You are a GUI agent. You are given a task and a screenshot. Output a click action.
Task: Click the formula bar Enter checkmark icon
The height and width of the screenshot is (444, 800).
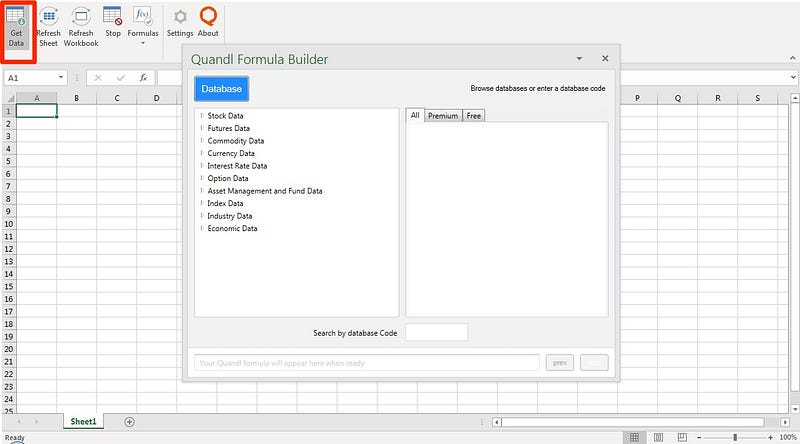coord(121,78)
